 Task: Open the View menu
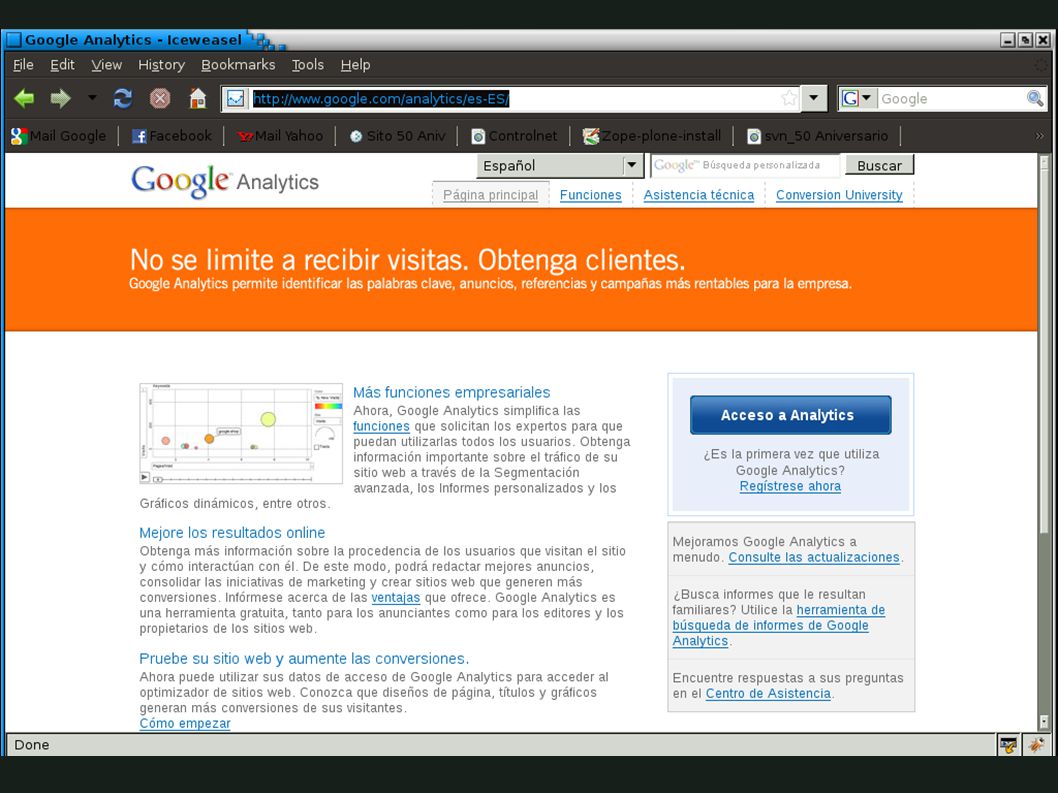(x=107, y=65)
